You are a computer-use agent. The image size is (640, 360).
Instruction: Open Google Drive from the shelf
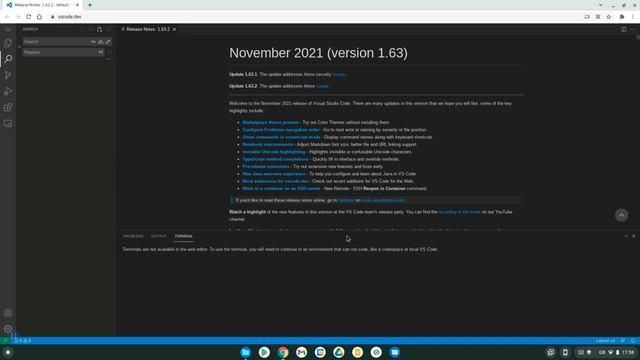[339, 352]
